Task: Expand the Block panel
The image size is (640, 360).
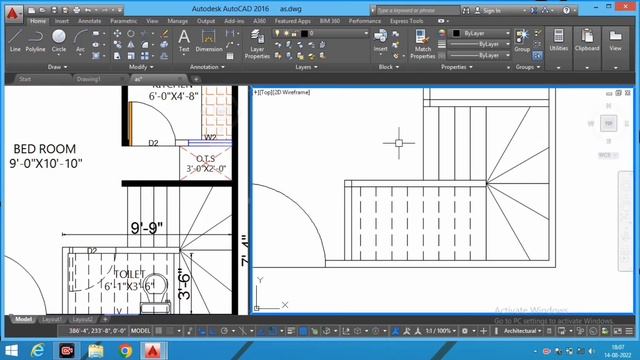Action: point(389,67)
